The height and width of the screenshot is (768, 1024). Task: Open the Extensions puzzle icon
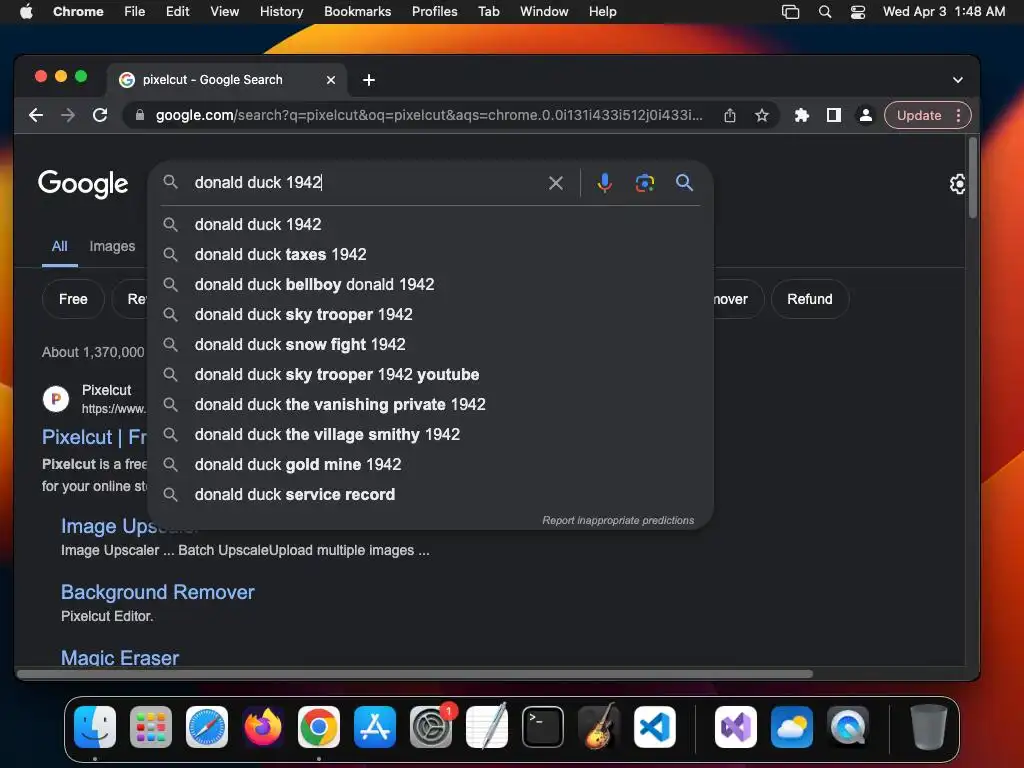click(801, 116)
